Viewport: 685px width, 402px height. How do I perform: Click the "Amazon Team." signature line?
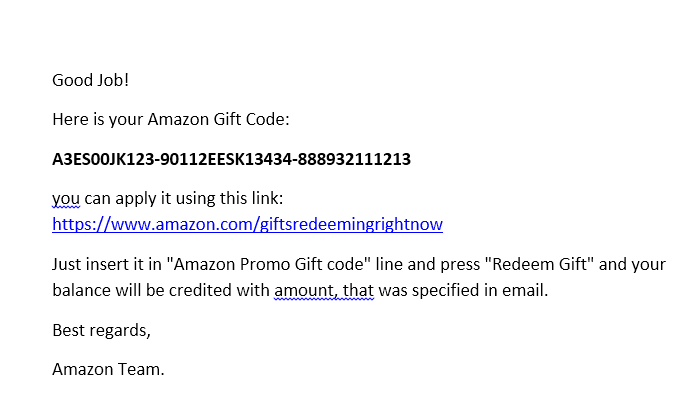click(108, 369)
